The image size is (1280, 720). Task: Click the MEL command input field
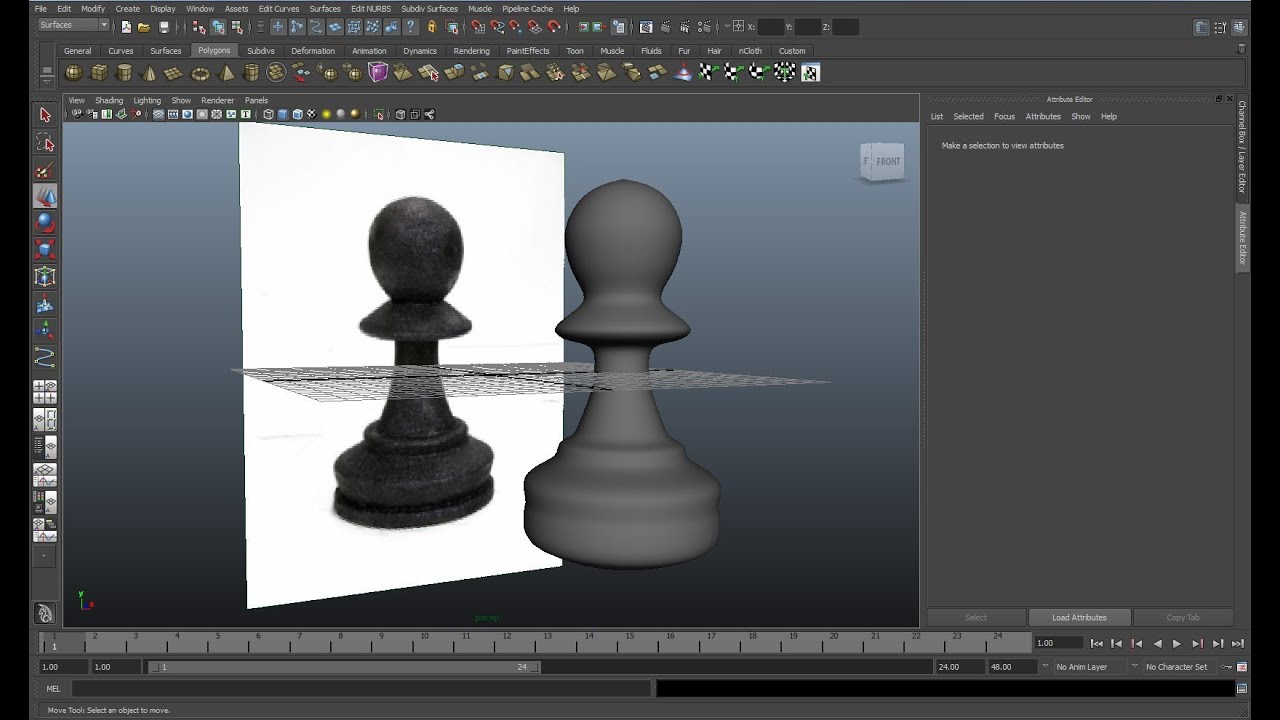tap(361, 688)
